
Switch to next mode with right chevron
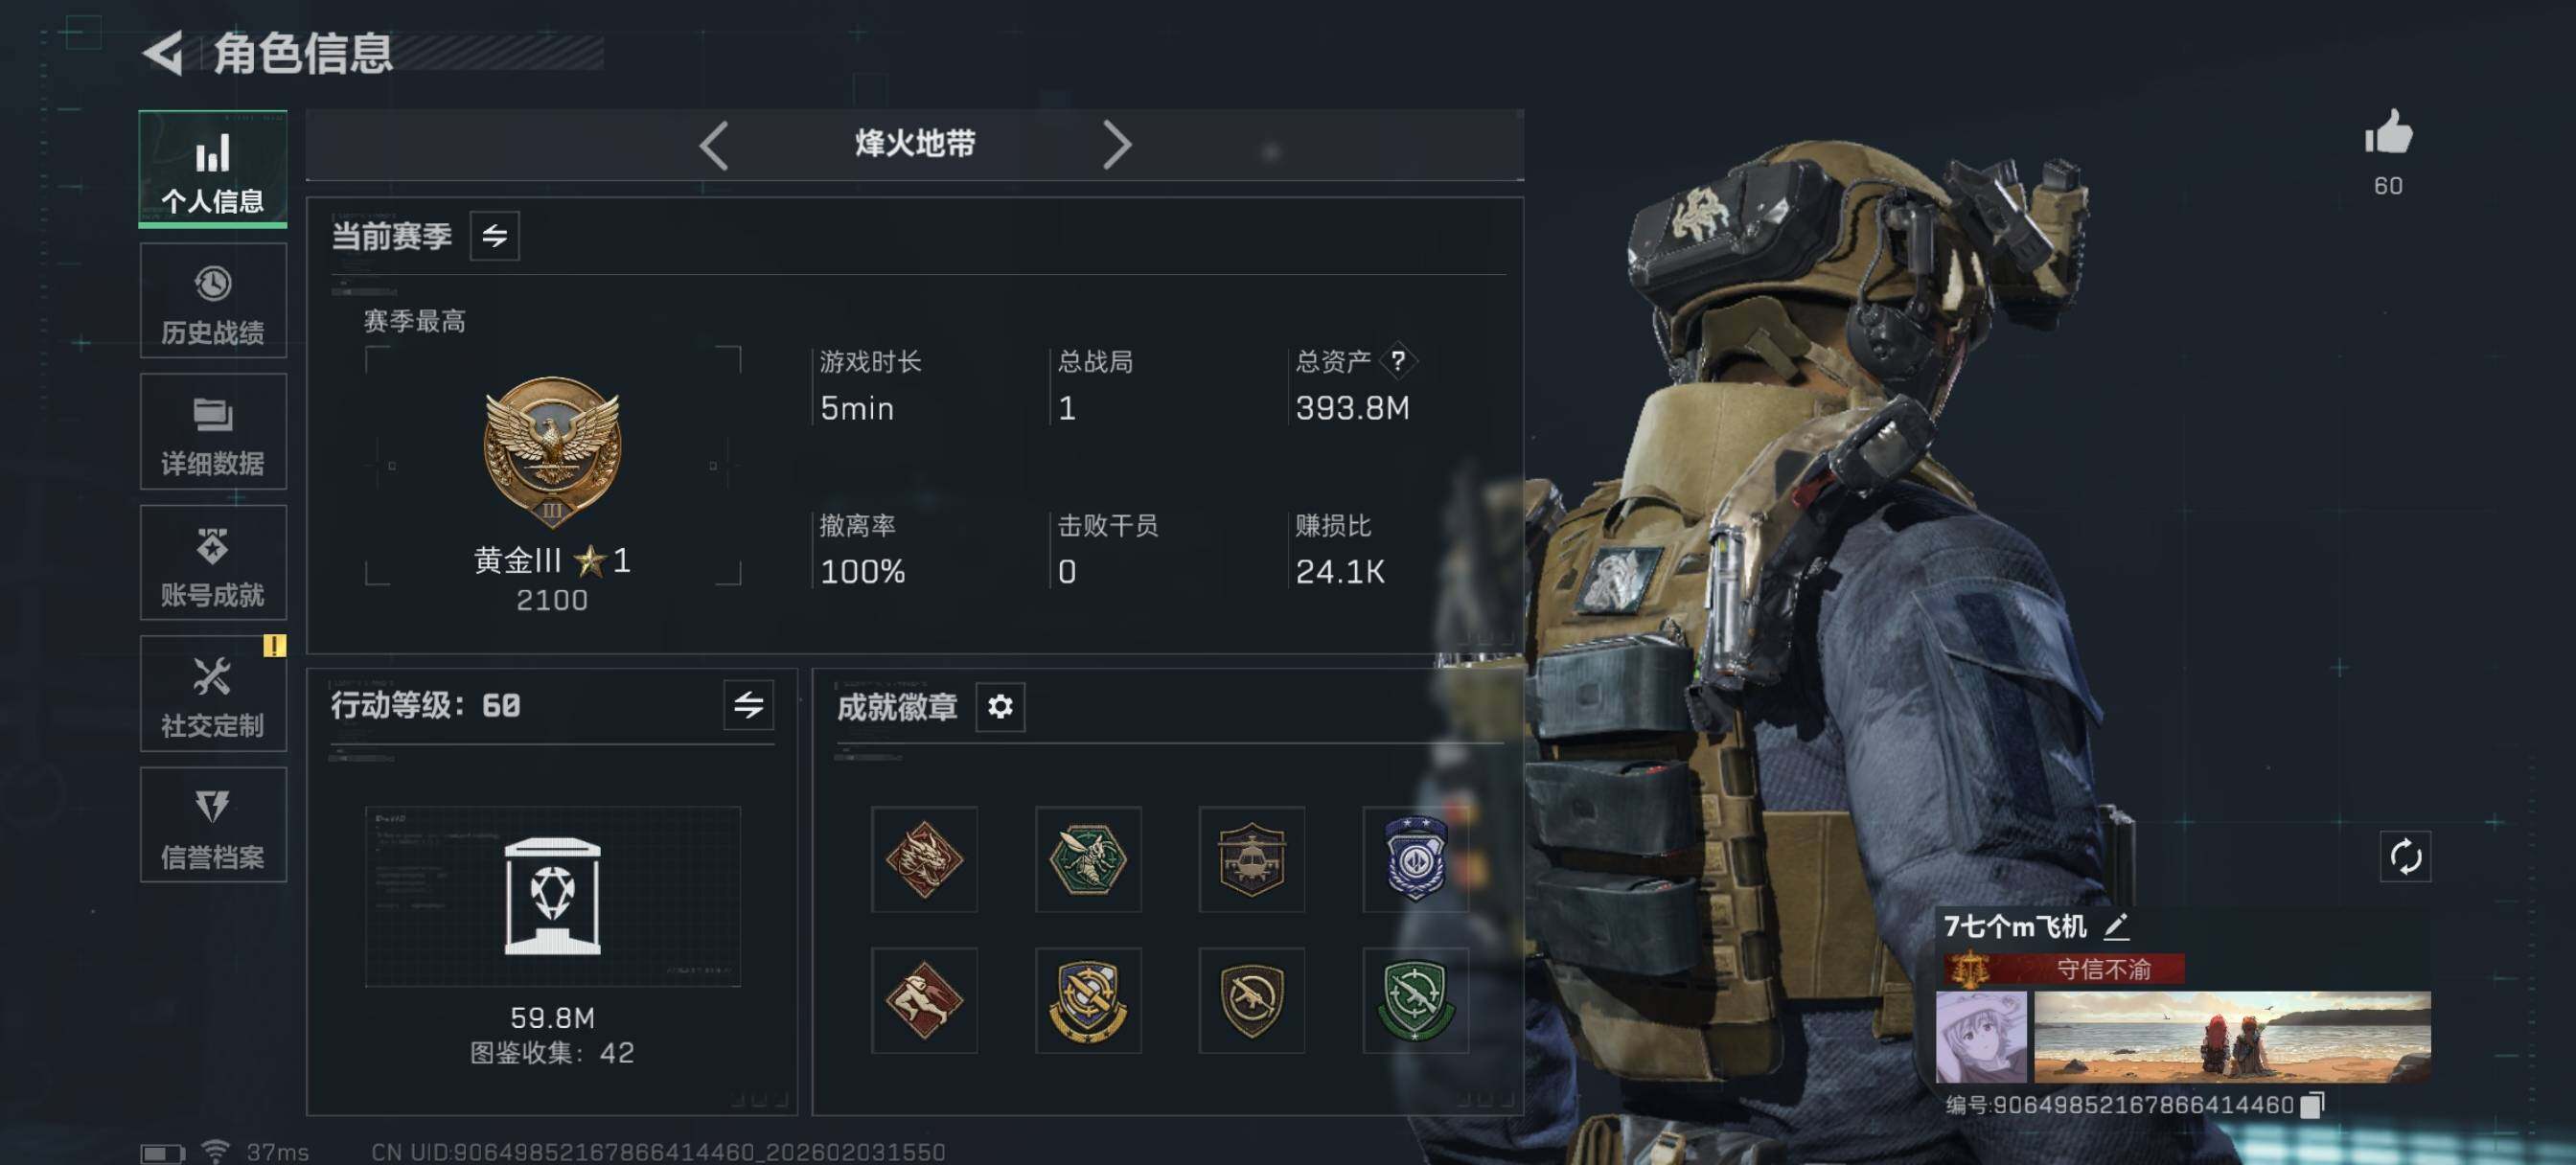(x=1116, y=146)
